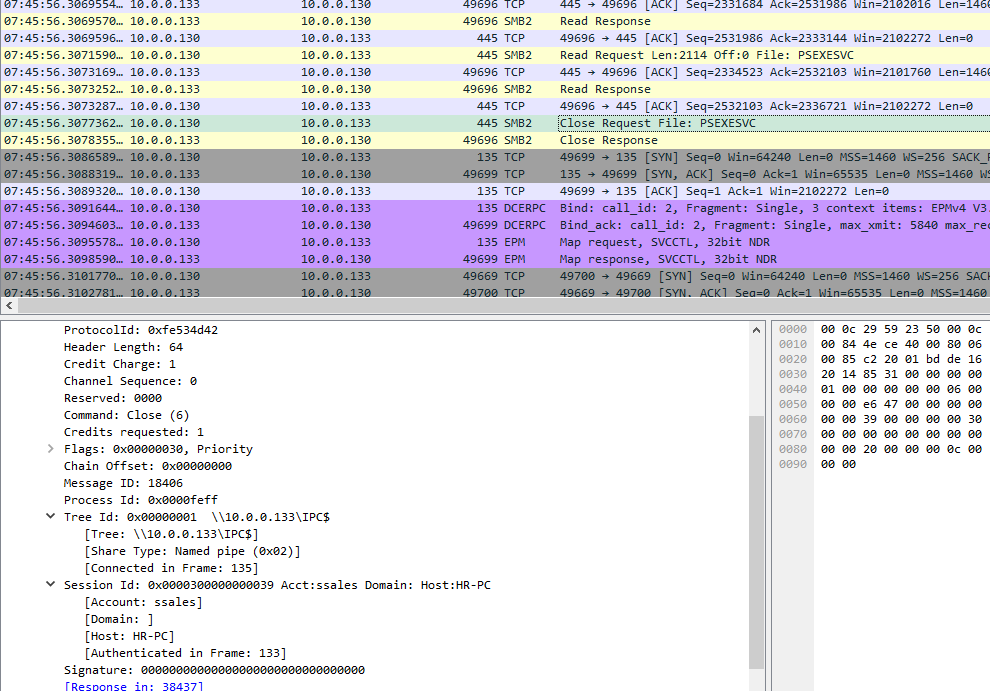The width and height of the screenshot is (990, 691).
Task: Select the "ProtocolId: 0xfe534d42" field
Action: (x=136, y=329)
